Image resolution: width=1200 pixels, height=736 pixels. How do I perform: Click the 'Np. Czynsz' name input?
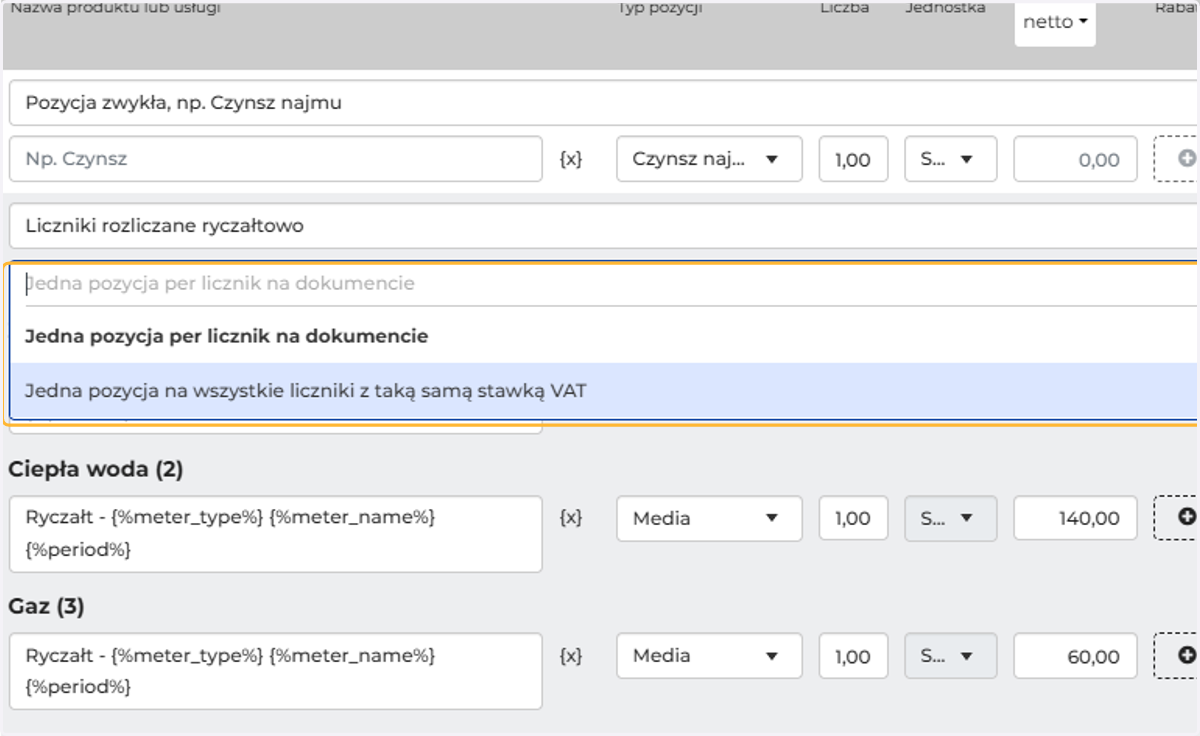276,159
